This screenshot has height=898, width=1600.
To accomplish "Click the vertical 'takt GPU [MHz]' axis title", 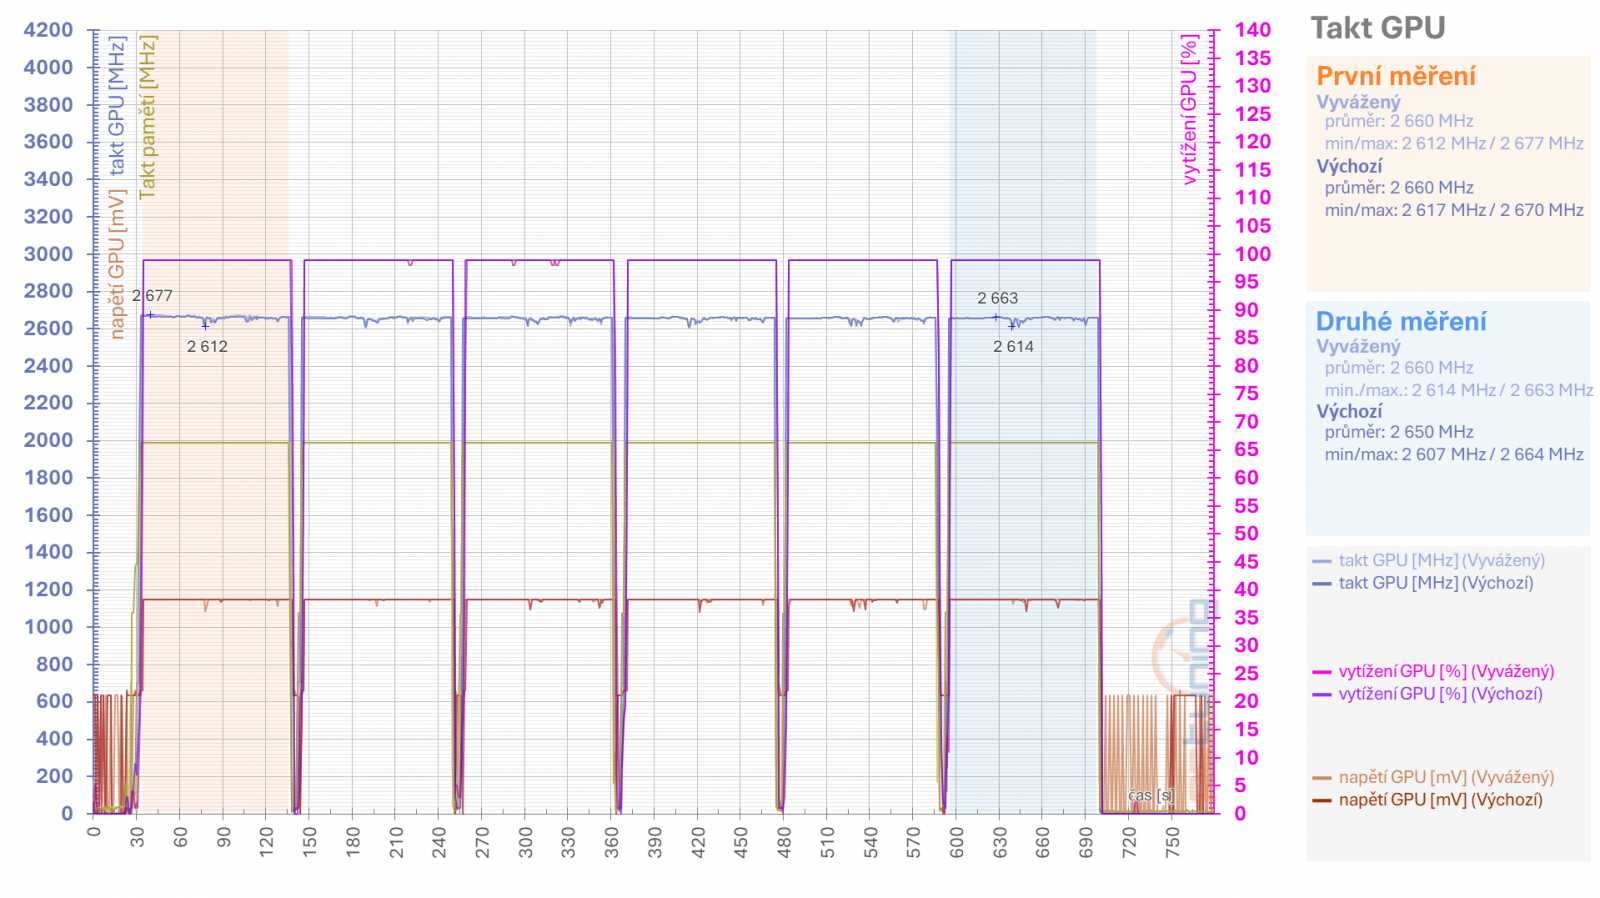I will (117, 105).
